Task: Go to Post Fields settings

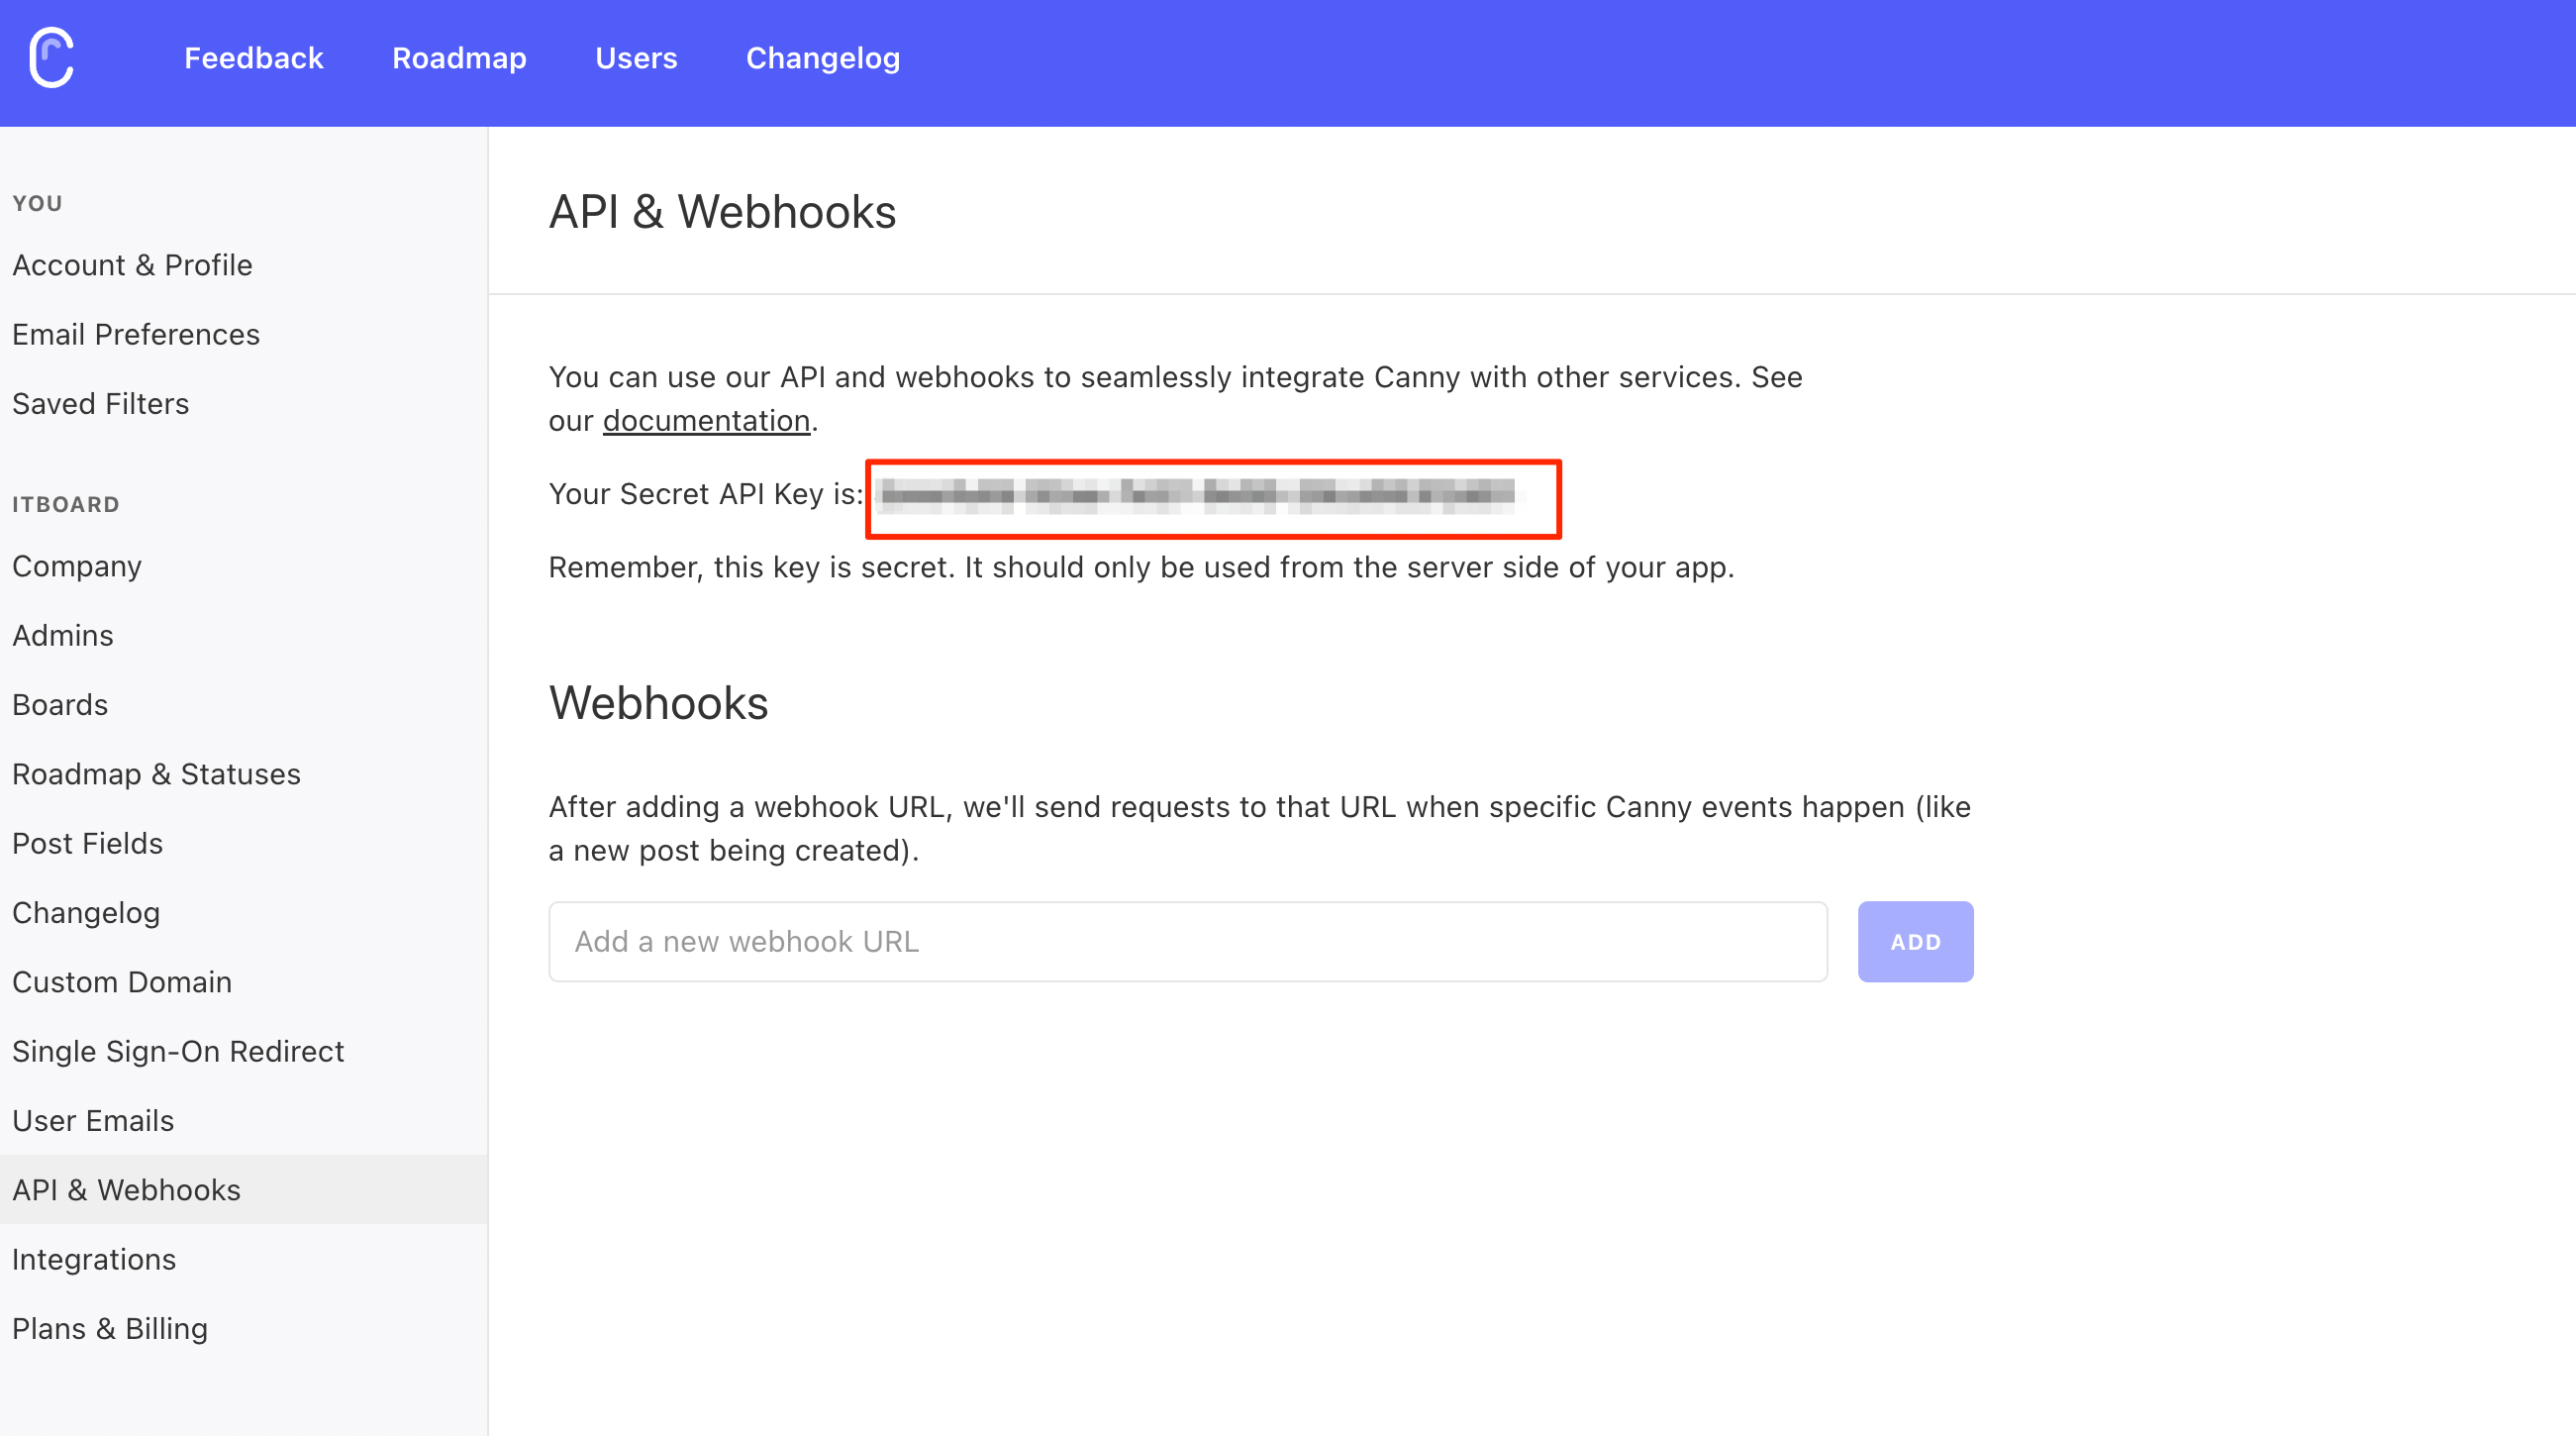Action: pos(87,843)
